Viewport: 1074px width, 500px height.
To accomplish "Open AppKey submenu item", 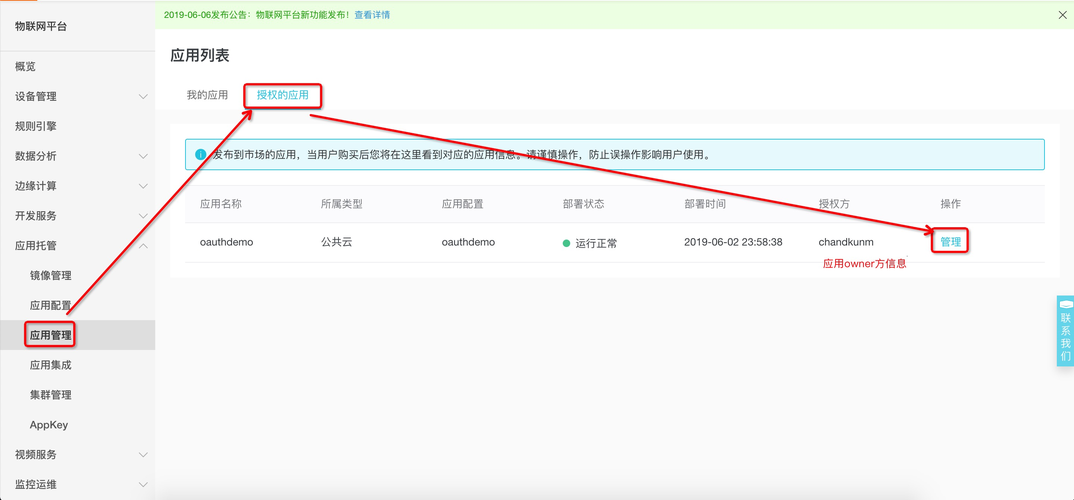I will [49, 425].
